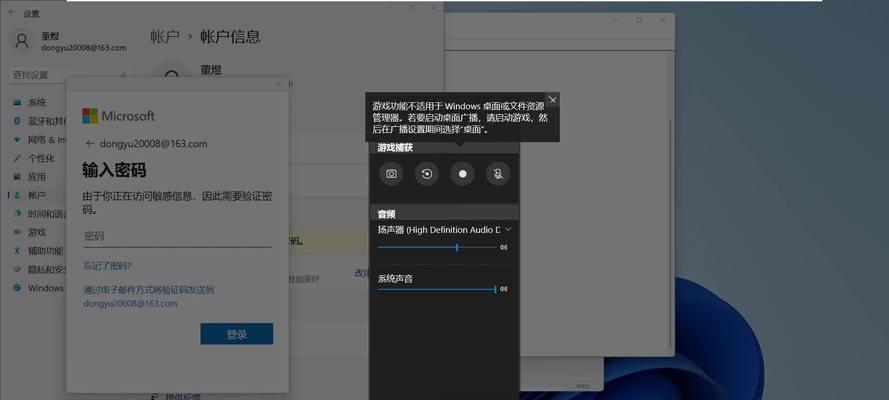Click the Windows Update icon in sidebar
889x400 pixels.
pyautogui.click(x=17, y=288)
